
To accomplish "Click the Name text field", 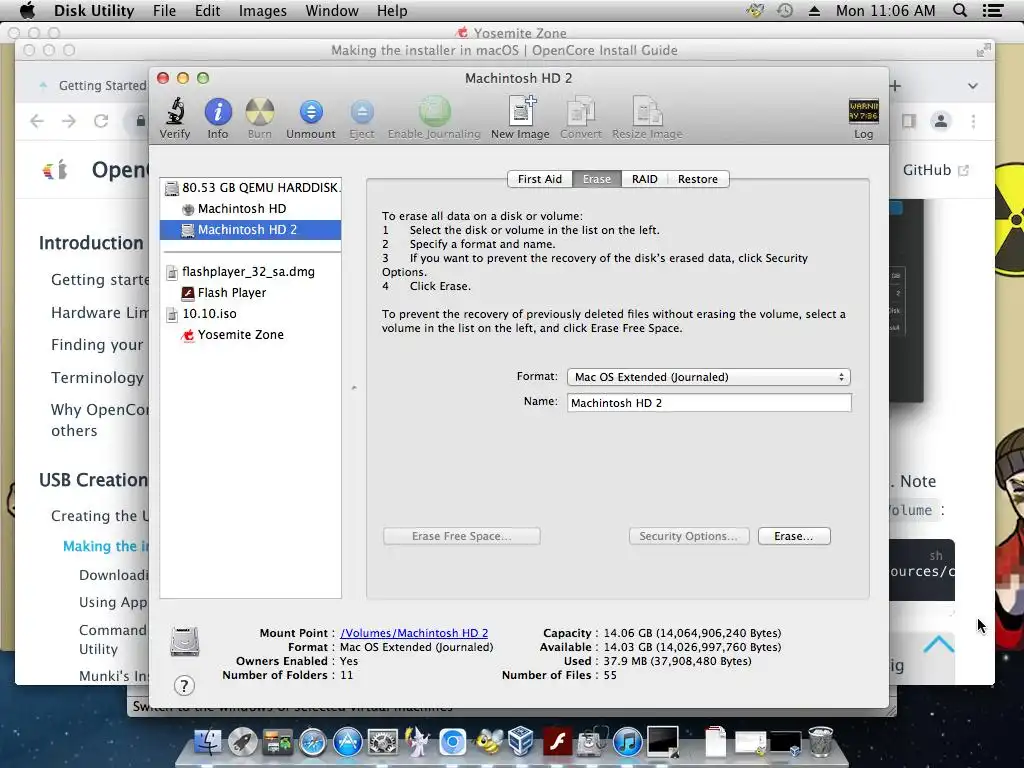I will click(709, 403).
